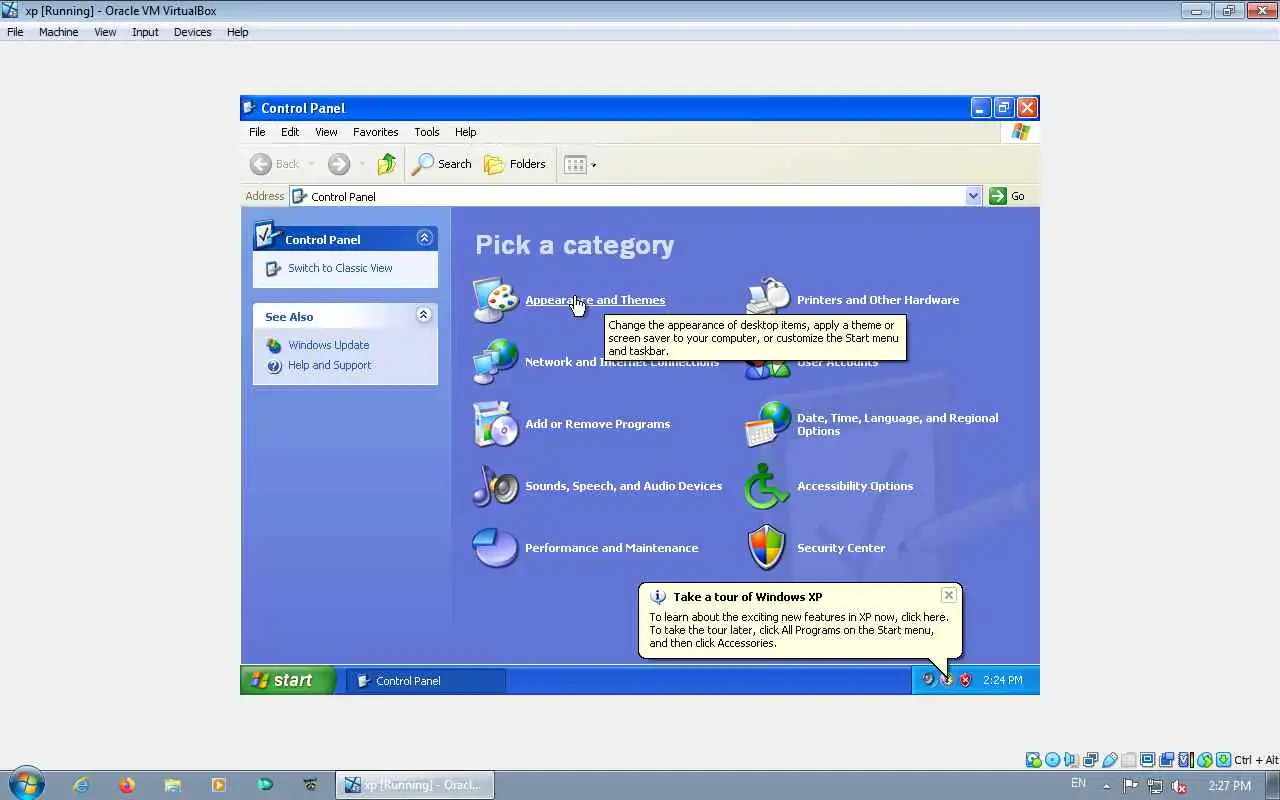Open the Windows 7 Start orb
Screen dimensions: 1280x800
[x=27, y=784]
